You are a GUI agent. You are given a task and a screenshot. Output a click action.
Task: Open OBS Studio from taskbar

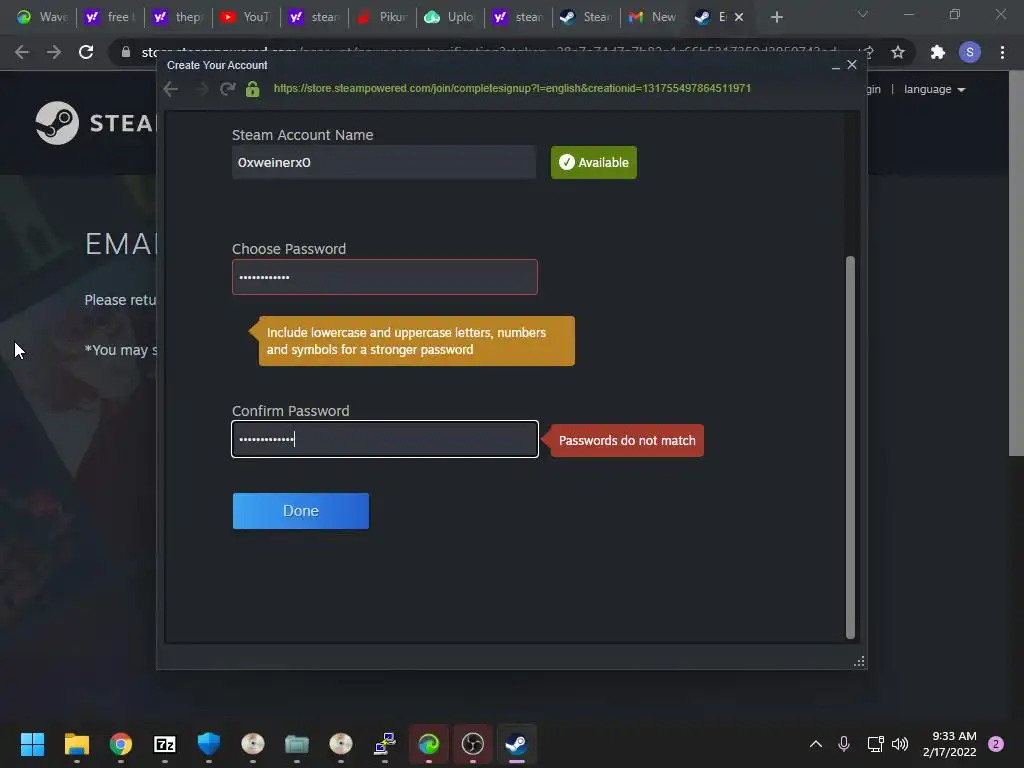click(473, 744)
